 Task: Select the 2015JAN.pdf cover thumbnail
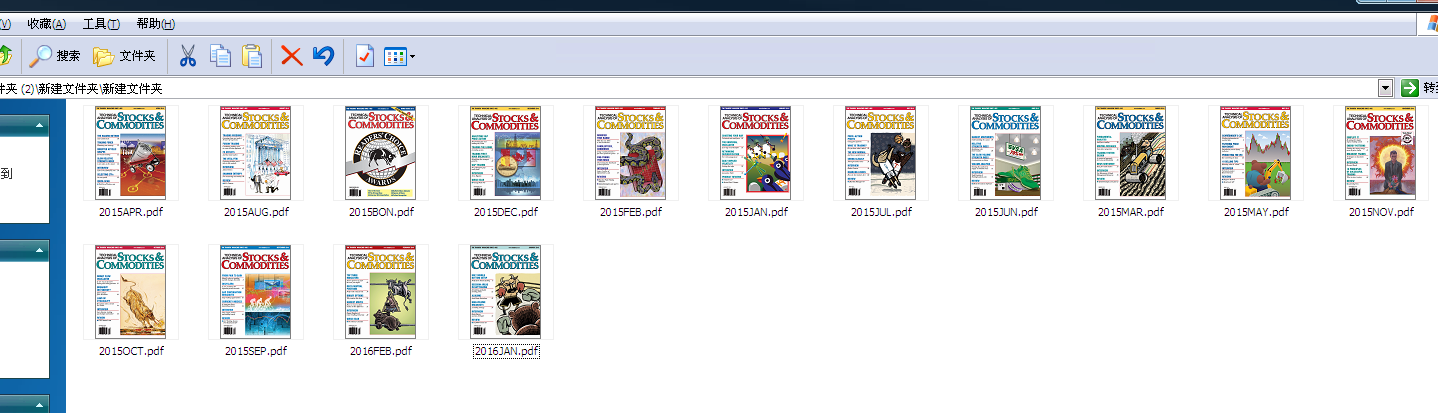[x=756, y=152]
